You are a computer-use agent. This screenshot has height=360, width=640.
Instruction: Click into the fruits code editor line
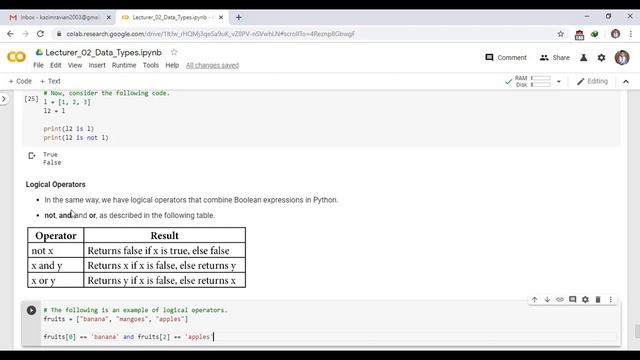(x=129, y=337)
